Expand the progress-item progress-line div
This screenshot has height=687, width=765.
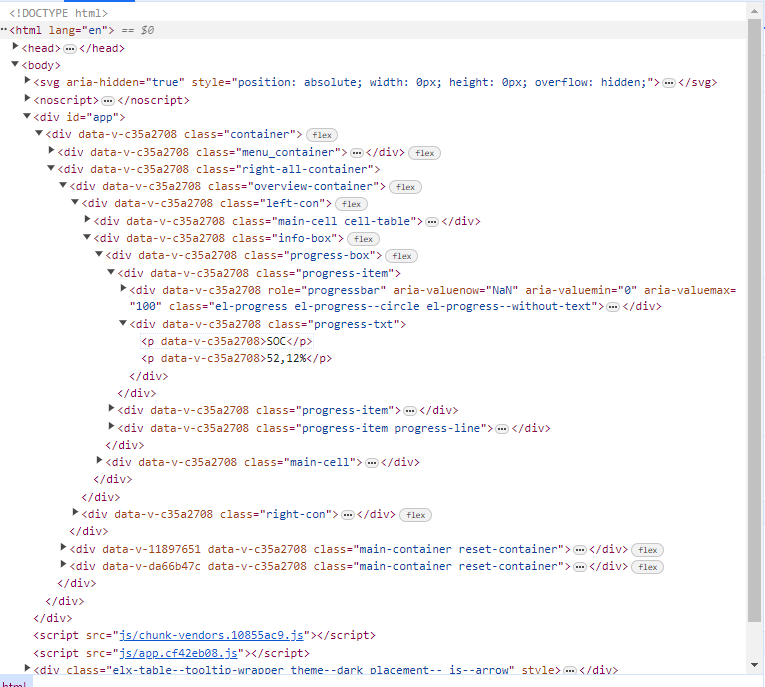pos(111,426)
